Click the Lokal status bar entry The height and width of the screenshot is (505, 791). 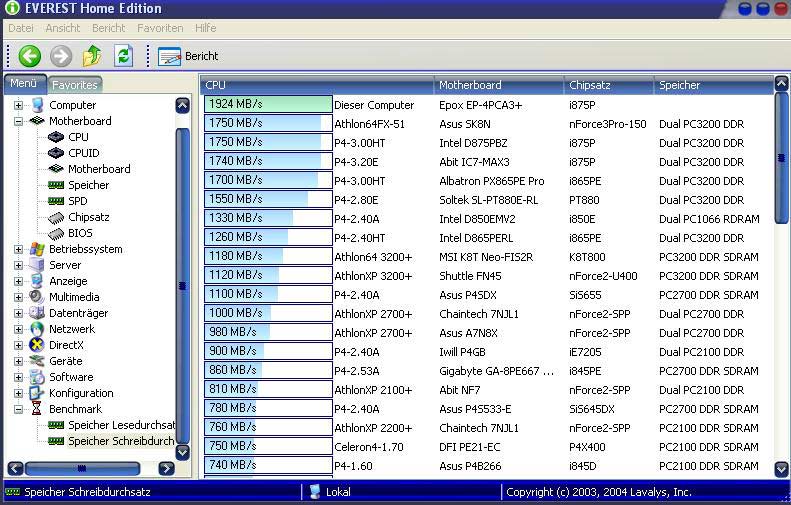tap(330, 492)
